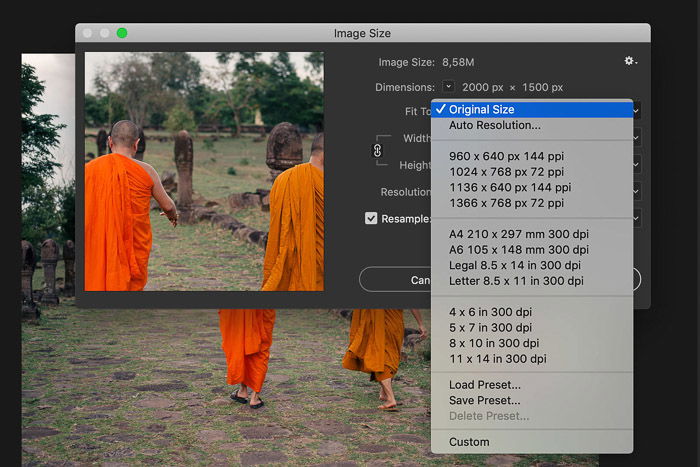The height and width of the screenshot is (467, 700).
Task: Click Save Preset menu entry
Action: click(x=485, y=401)
